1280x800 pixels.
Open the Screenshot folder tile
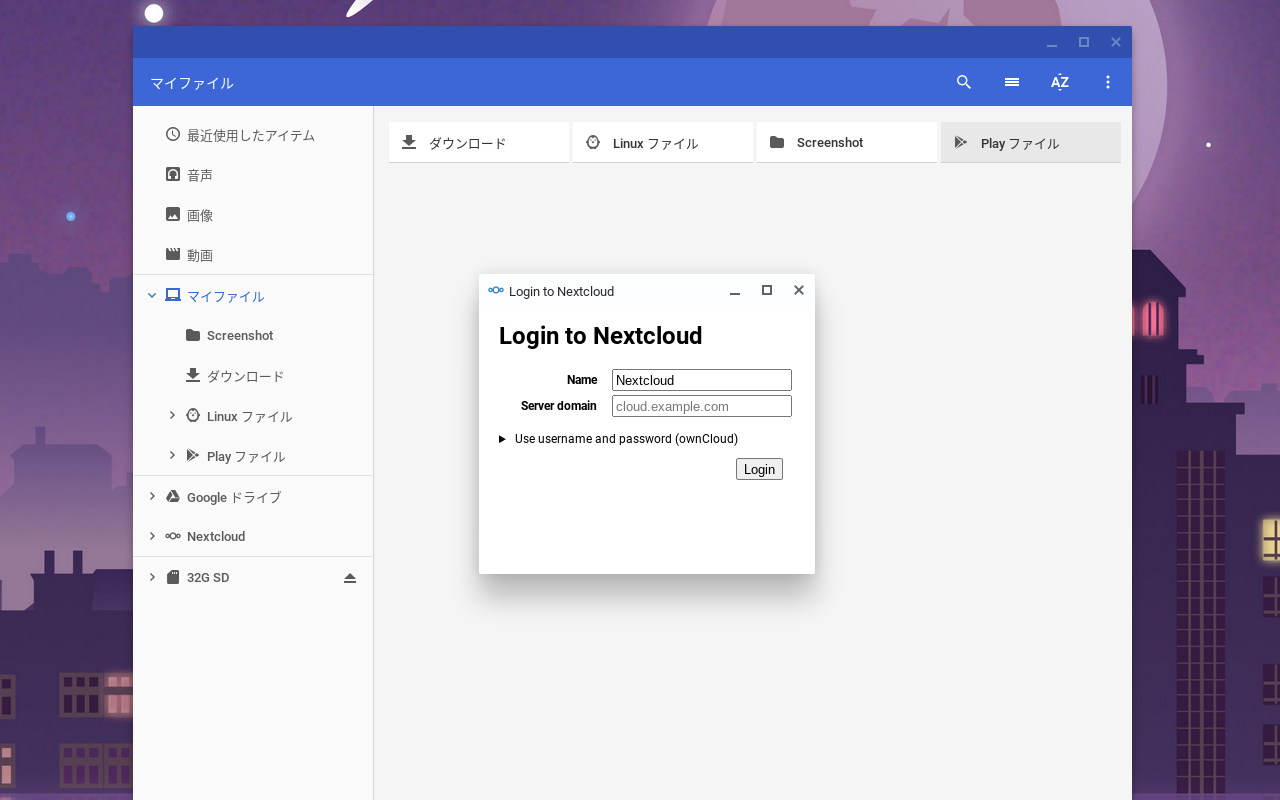[x=847, y=142]
